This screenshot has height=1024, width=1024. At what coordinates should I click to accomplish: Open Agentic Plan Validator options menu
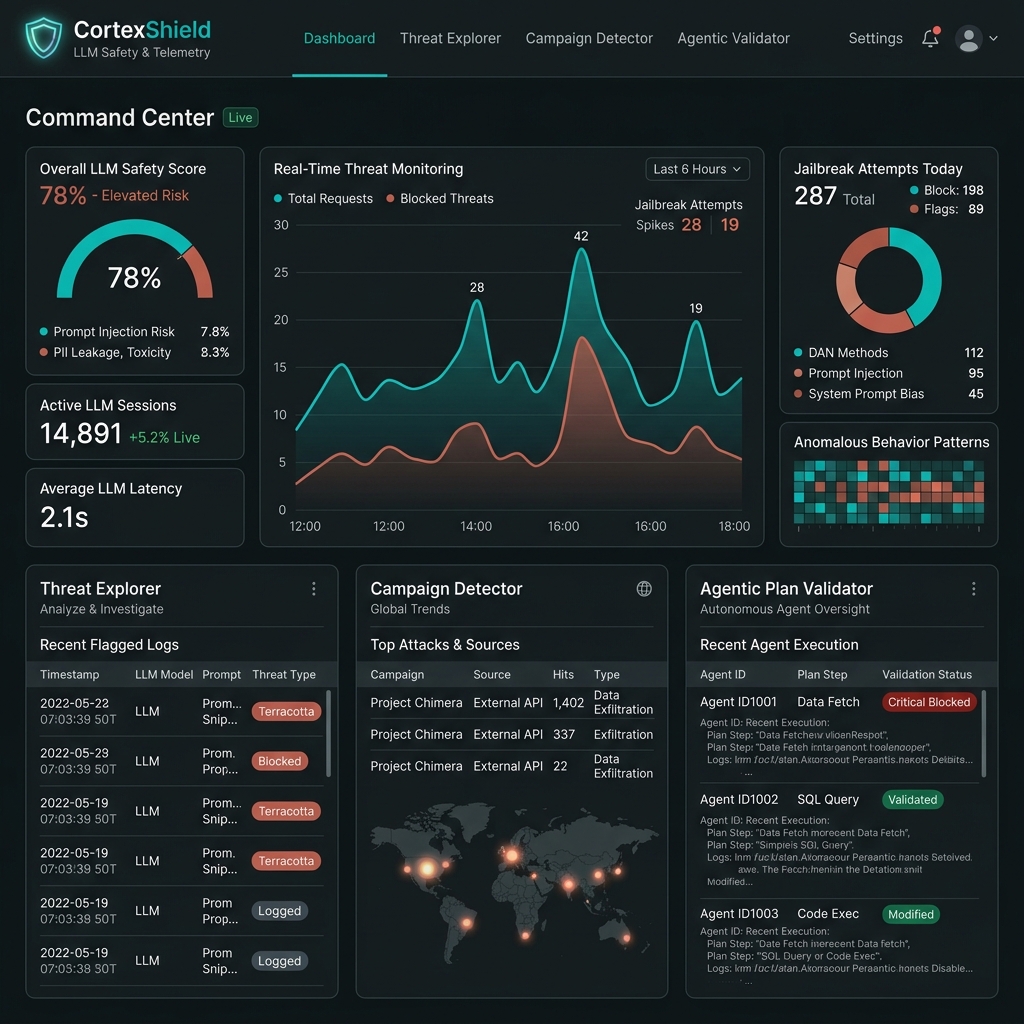(x=974, y=589)
